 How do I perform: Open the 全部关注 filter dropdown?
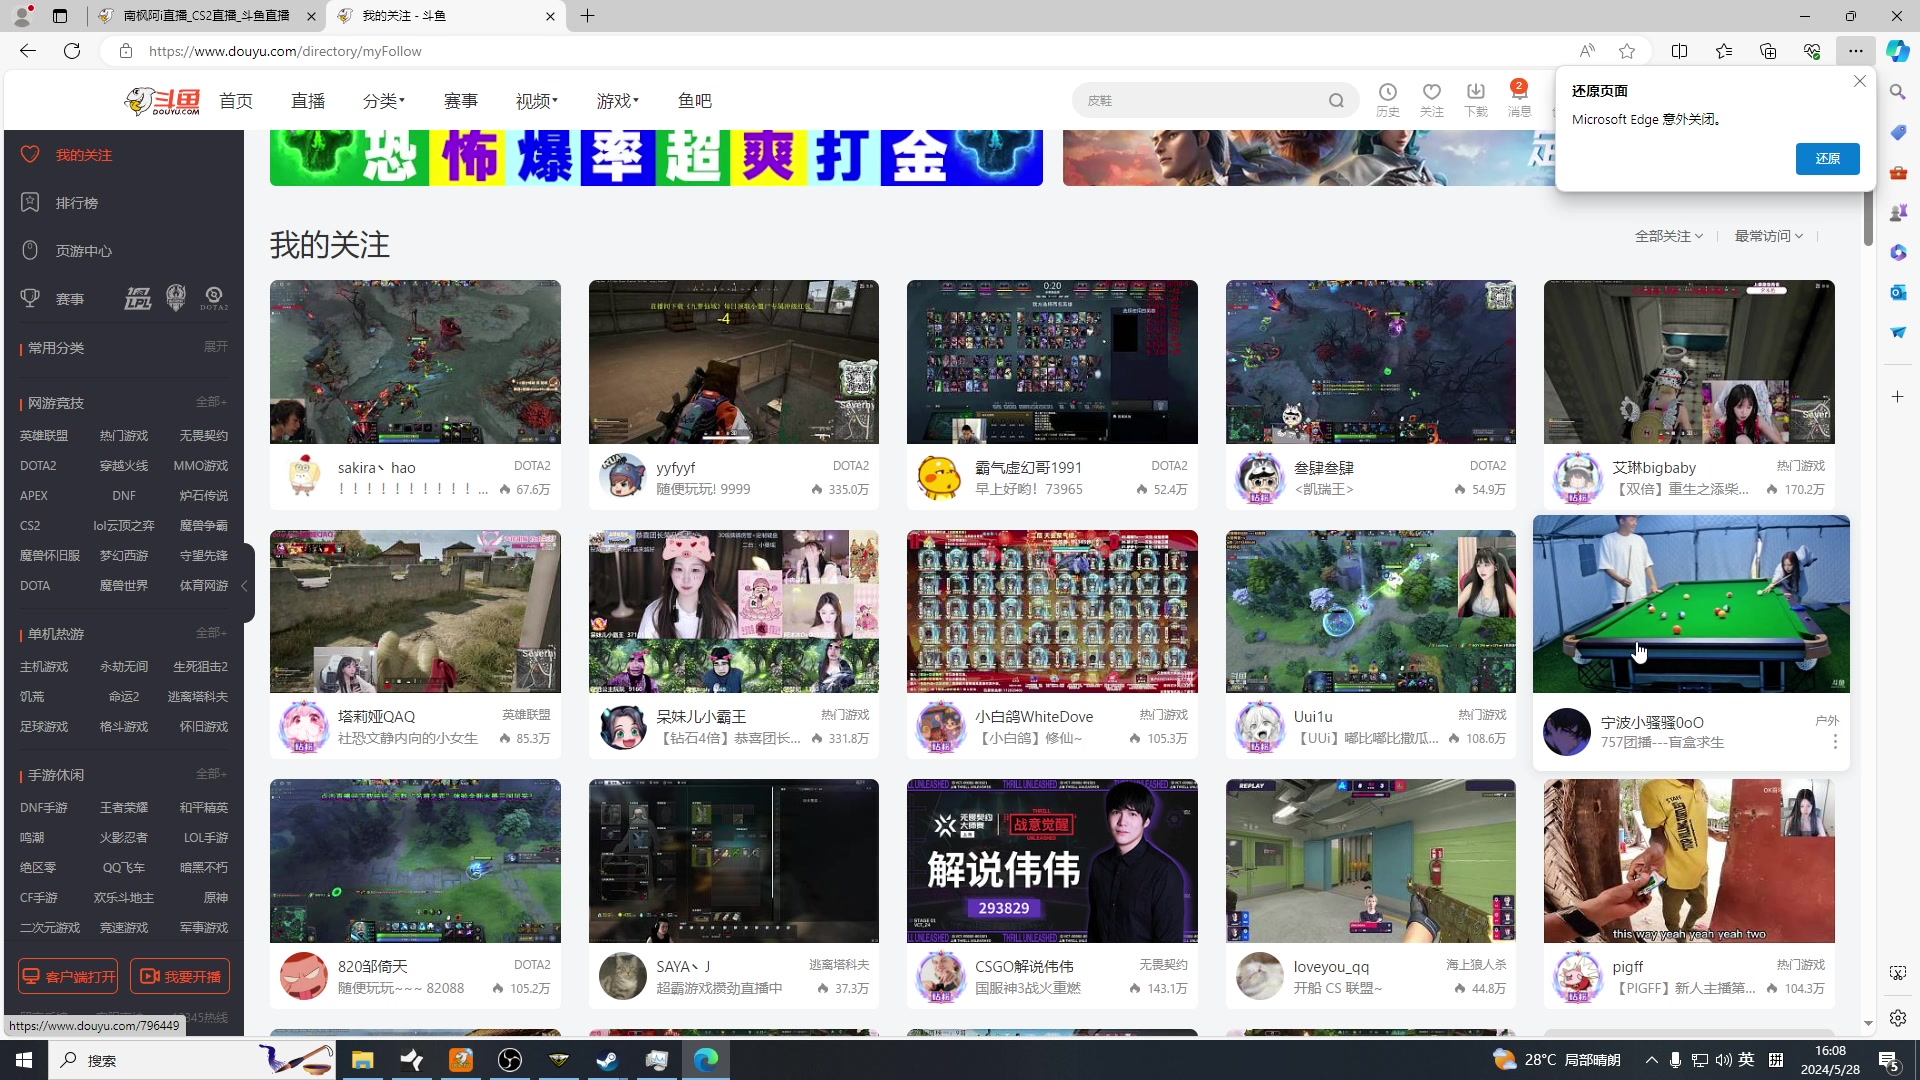click(x=1668, y=236)
